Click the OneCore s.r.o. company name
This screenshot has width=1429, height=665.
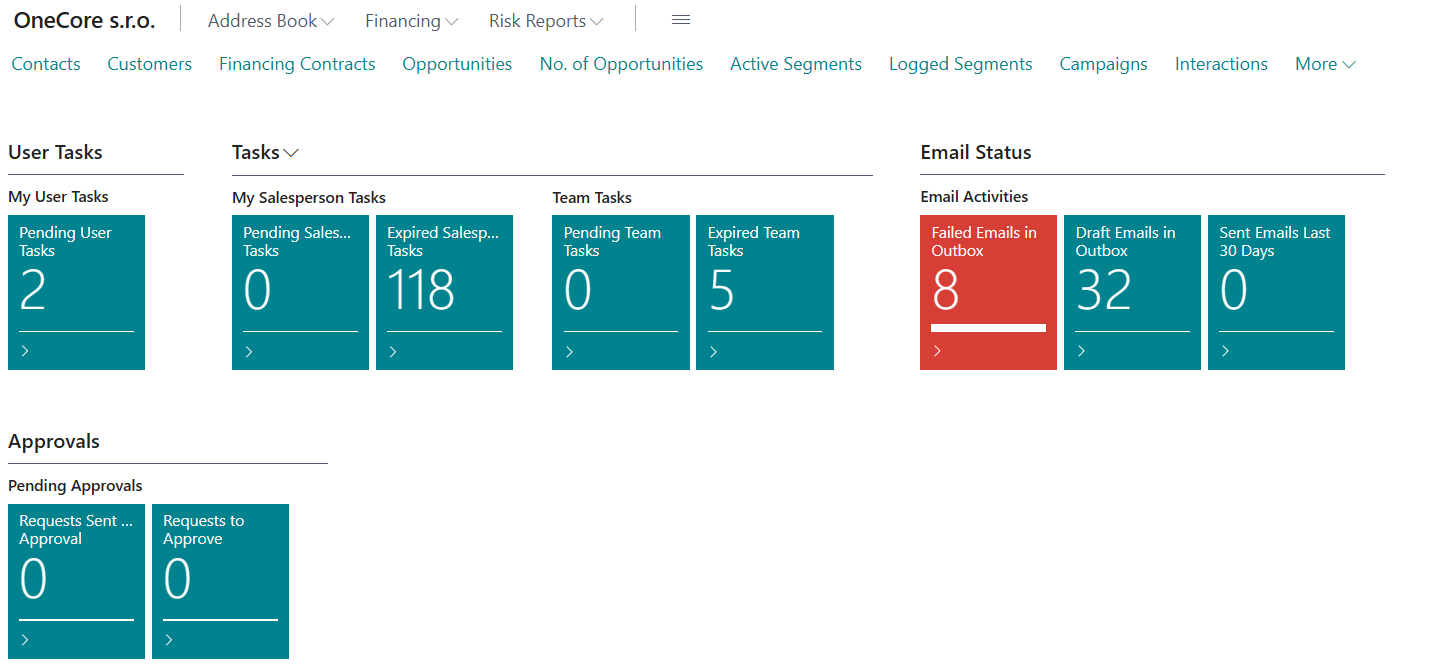(x=85, y=20)
